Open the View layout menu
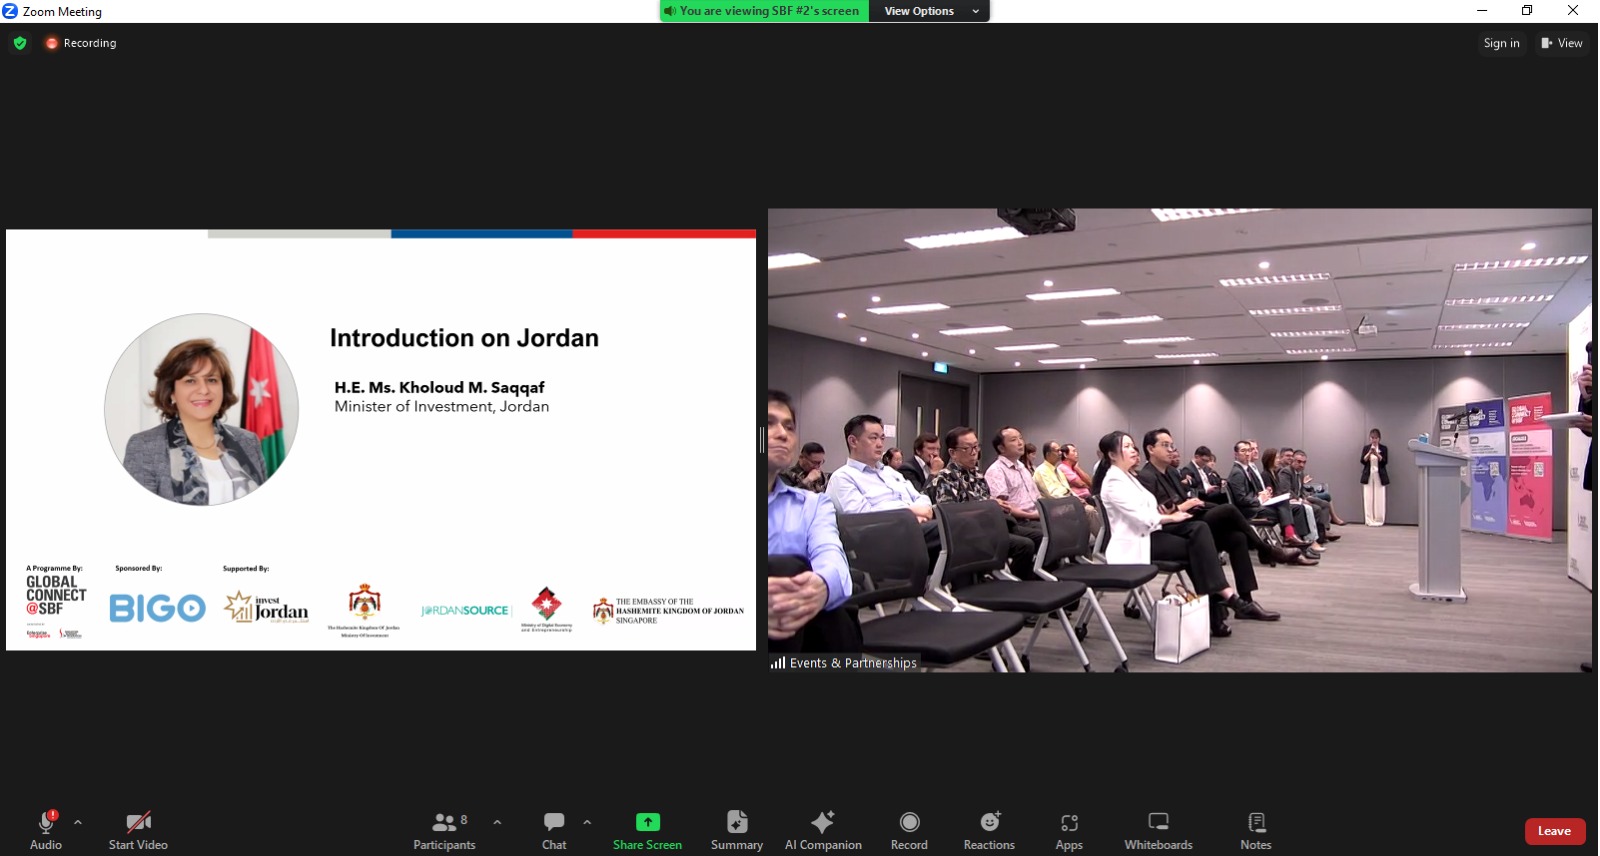 (x=1562, y=43)
